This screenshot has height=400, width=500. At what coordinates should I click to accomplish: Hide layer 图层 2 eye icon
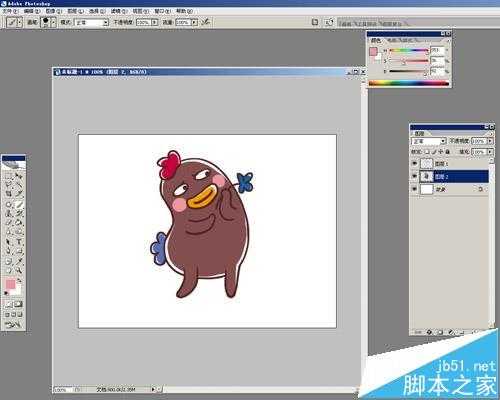tap(414, 176)
